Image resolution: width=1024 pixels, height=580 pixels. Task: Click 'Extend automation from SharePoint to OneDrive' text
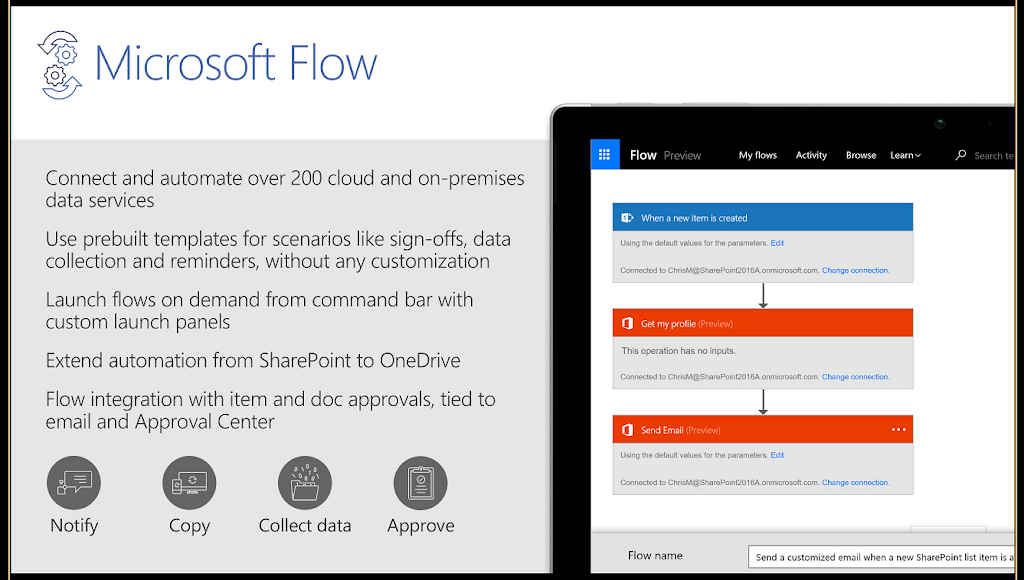(x=253, y=361)
